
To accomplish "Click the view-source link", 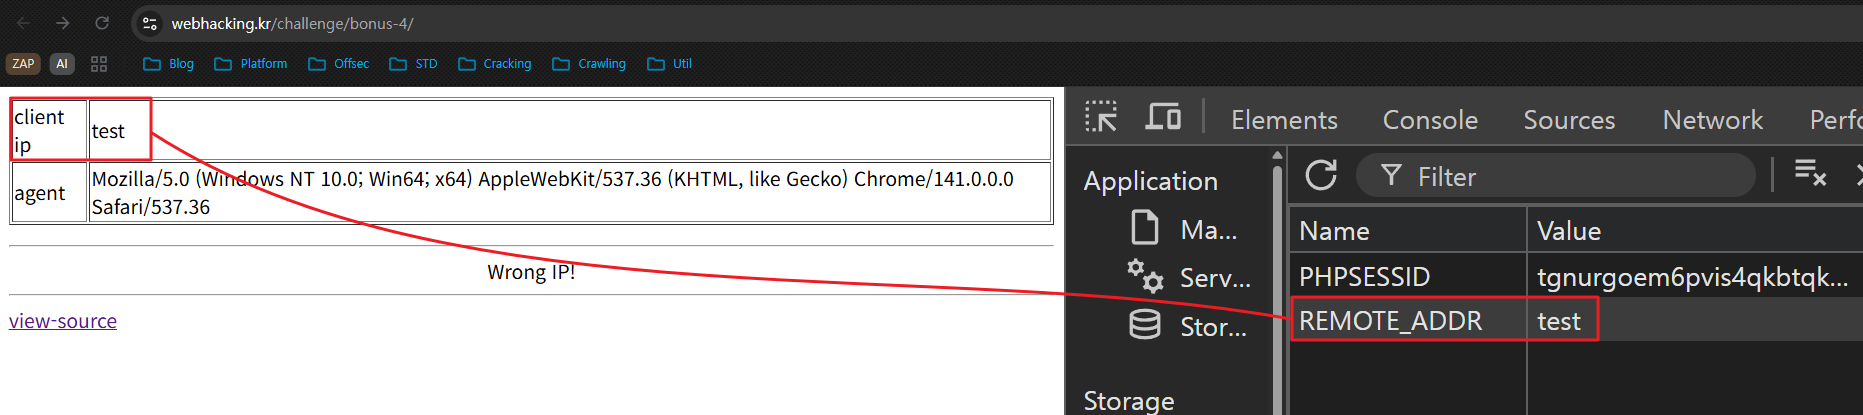I will [x=63, y=321].
